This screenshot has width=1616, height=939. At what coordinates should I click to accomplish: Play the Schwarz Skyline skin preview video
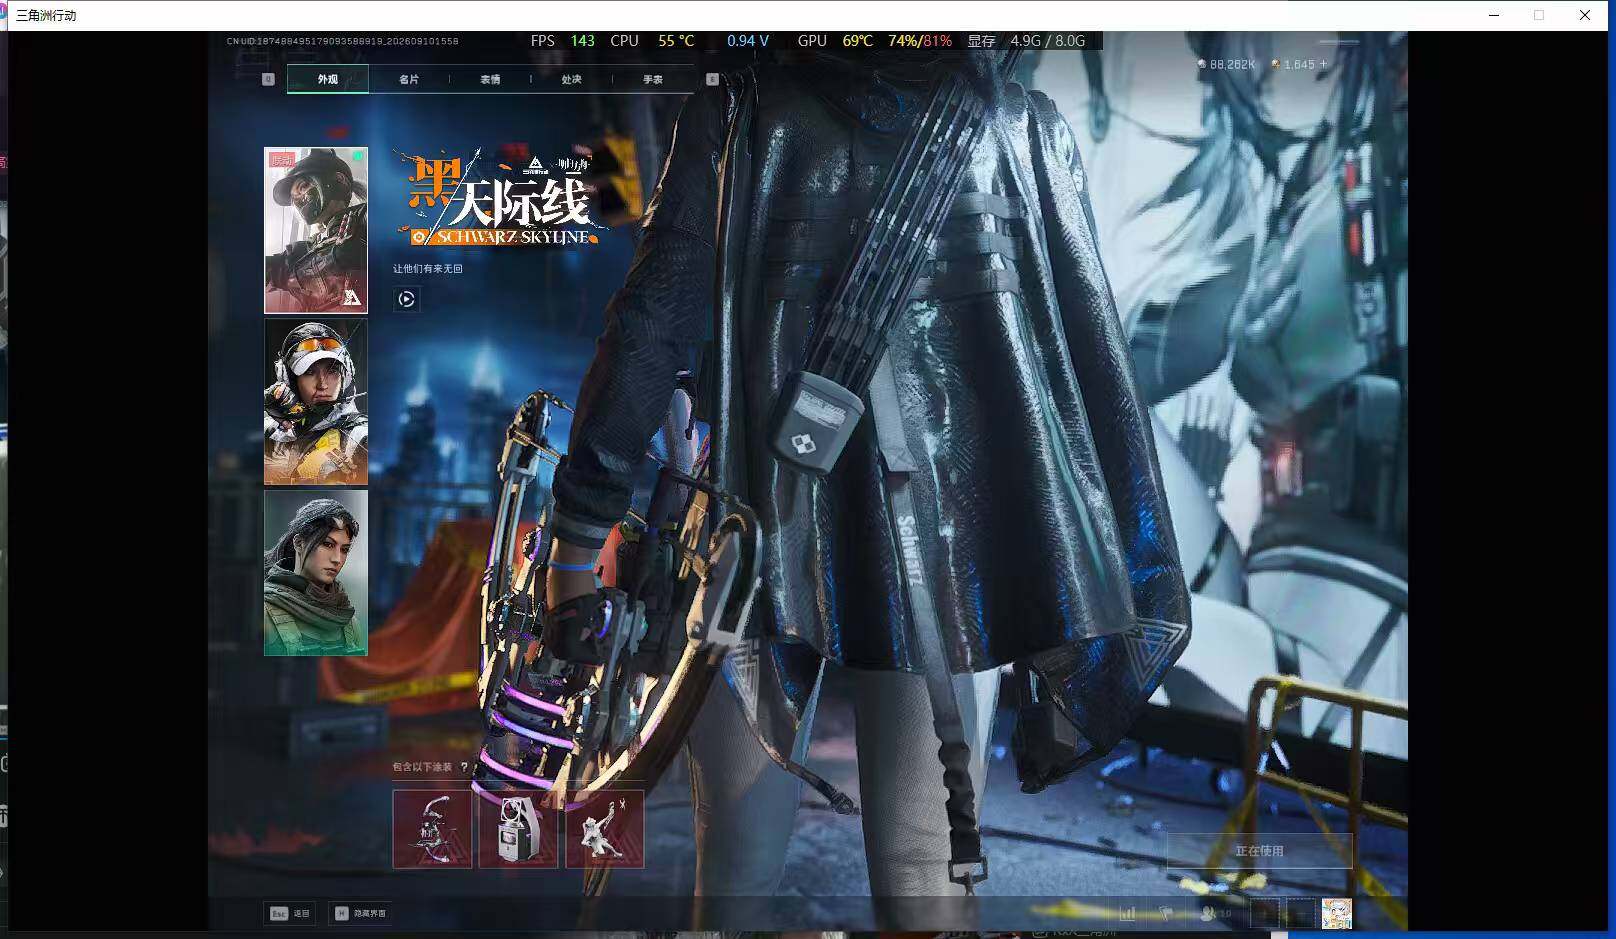[x=406, y=299]
